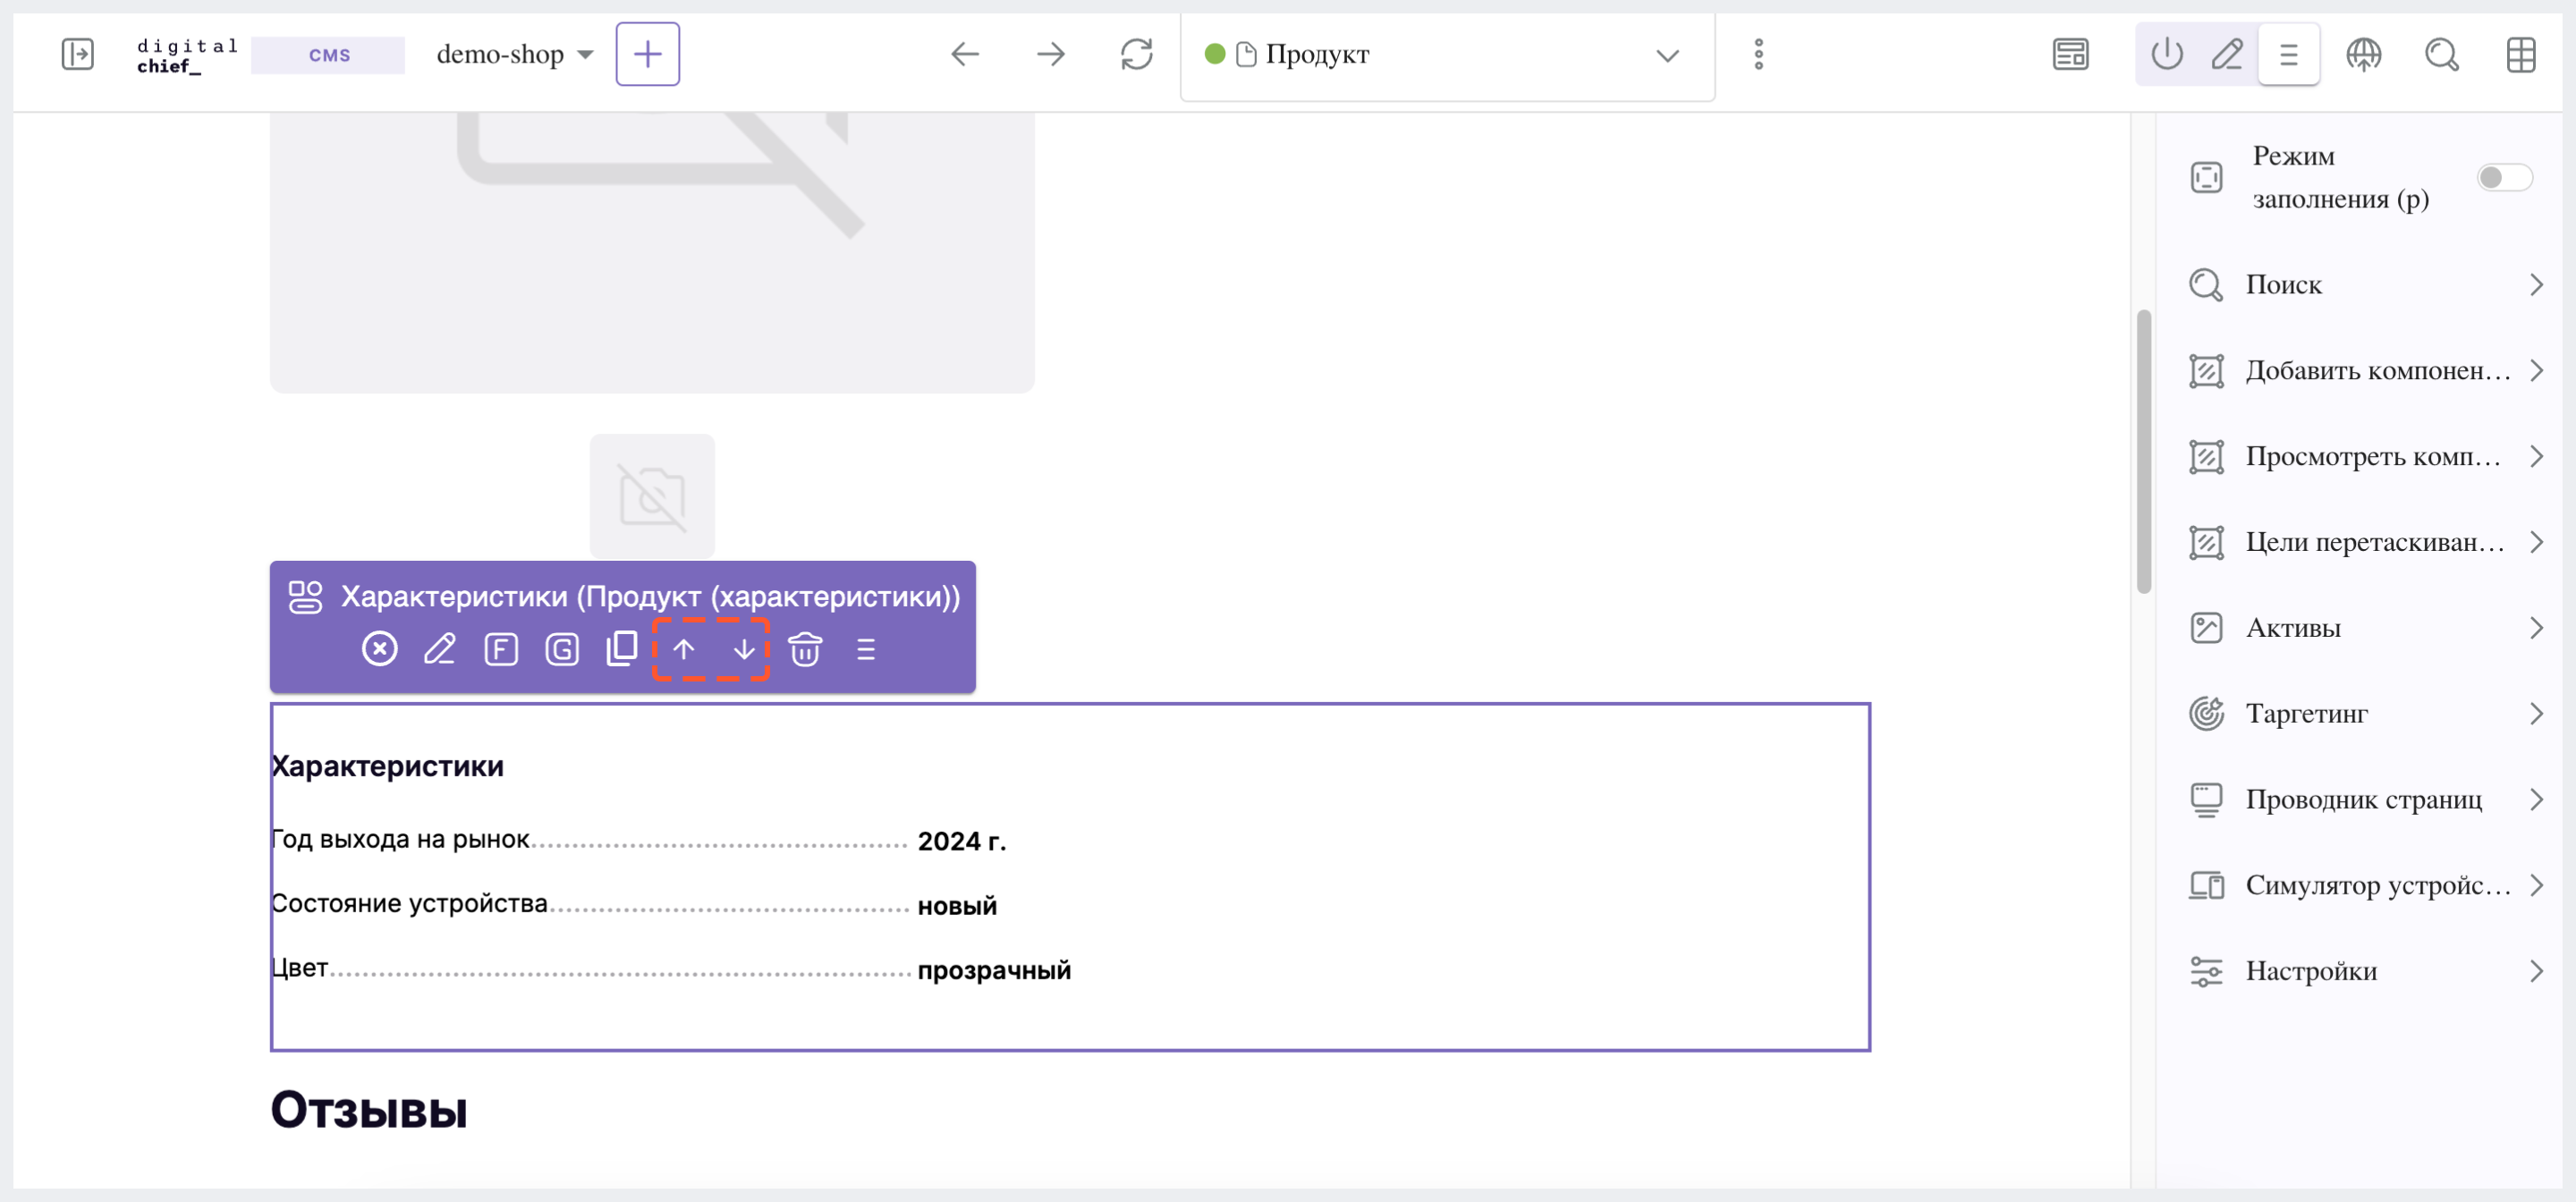
Task: Open Проводник страниц item
Action: [x=2364, y=800]
